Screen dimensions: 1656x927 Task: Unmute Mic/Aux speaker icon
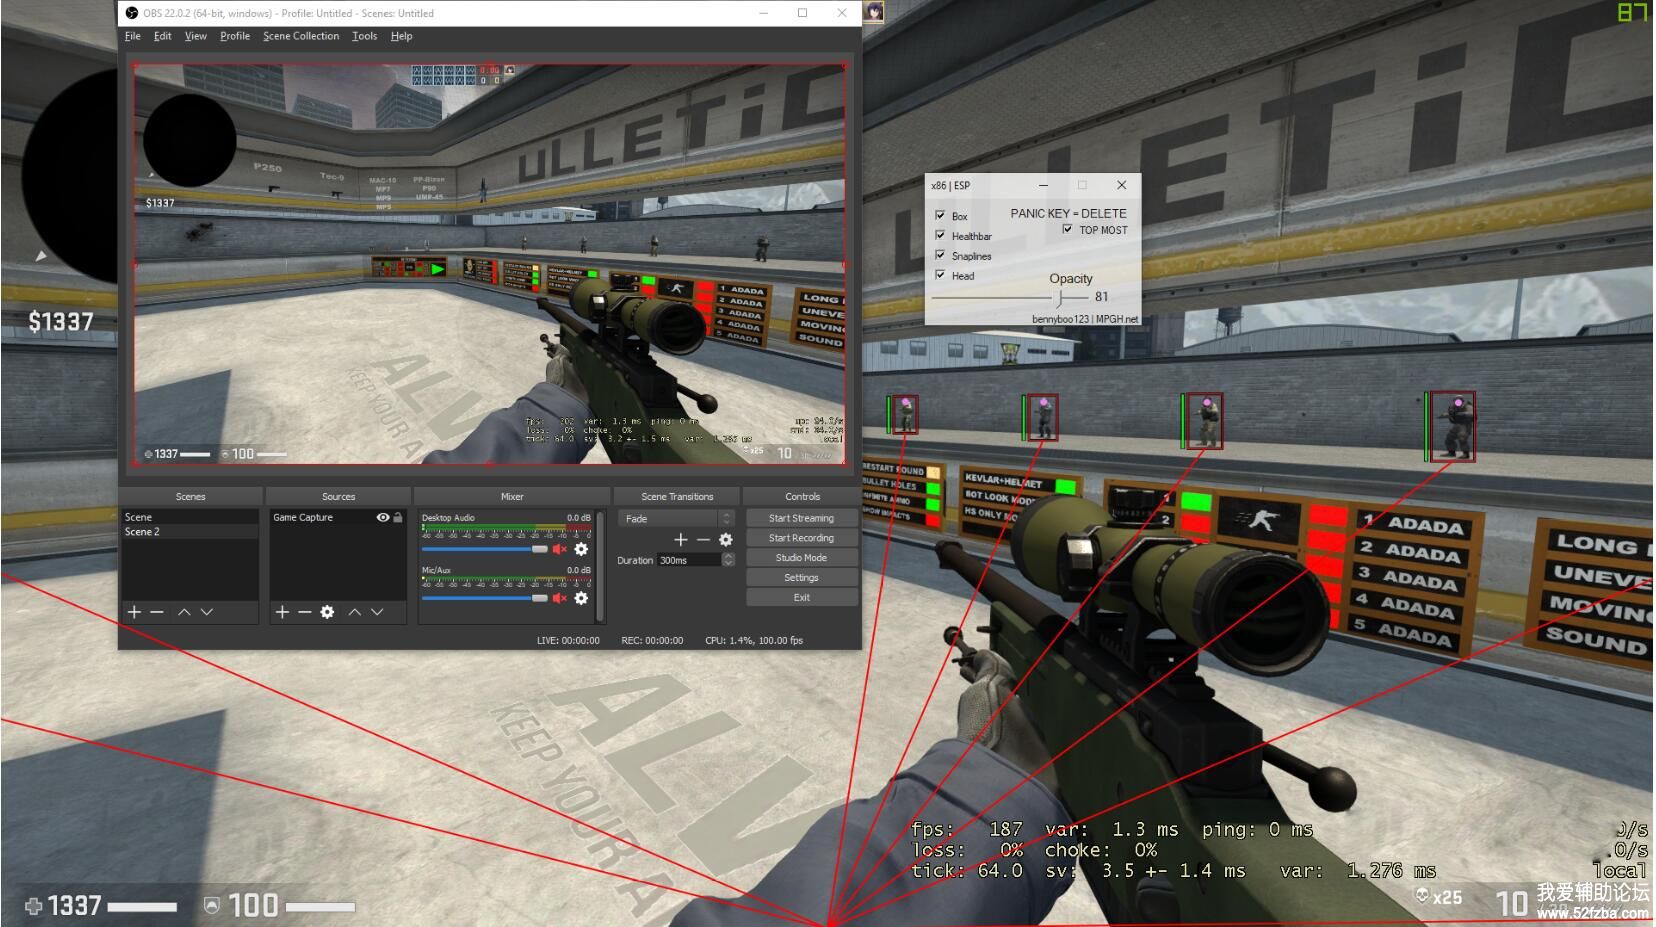pyautogui.click(x=560, y=598)
